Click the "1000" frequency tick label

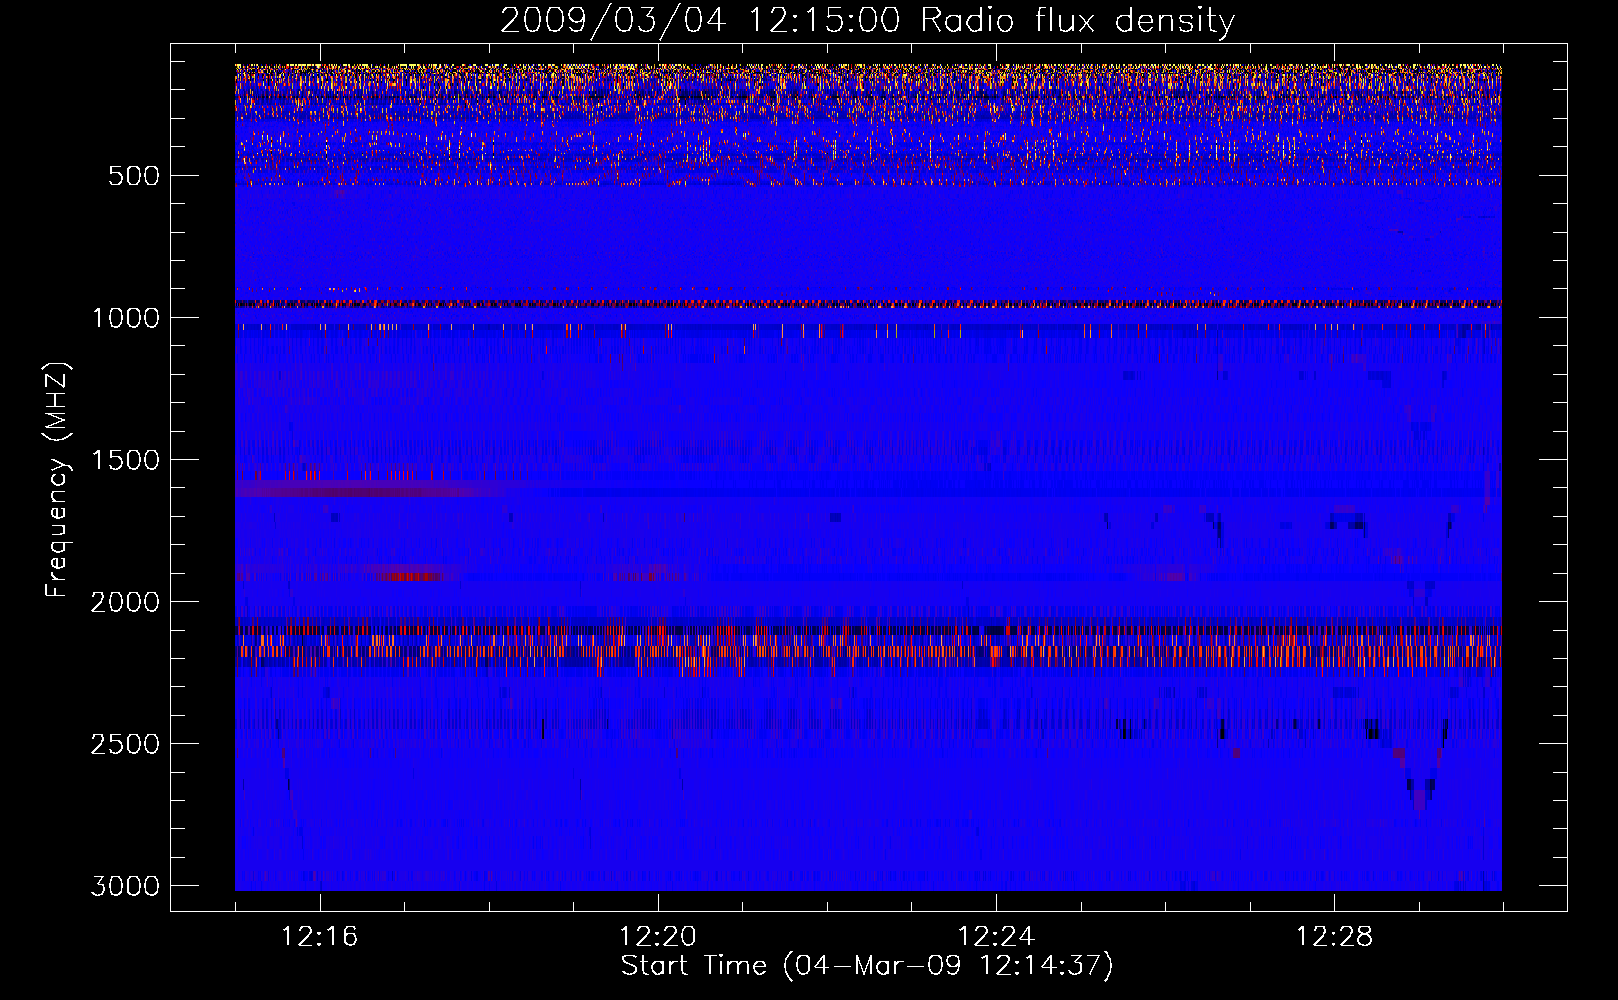tap(125, 318)
